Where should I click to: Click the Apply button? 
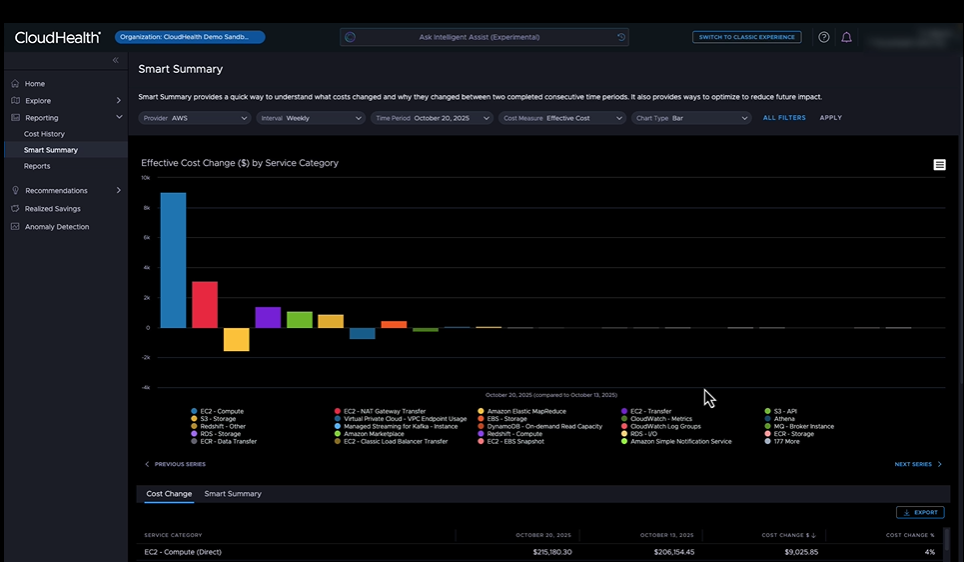point(831,118)
